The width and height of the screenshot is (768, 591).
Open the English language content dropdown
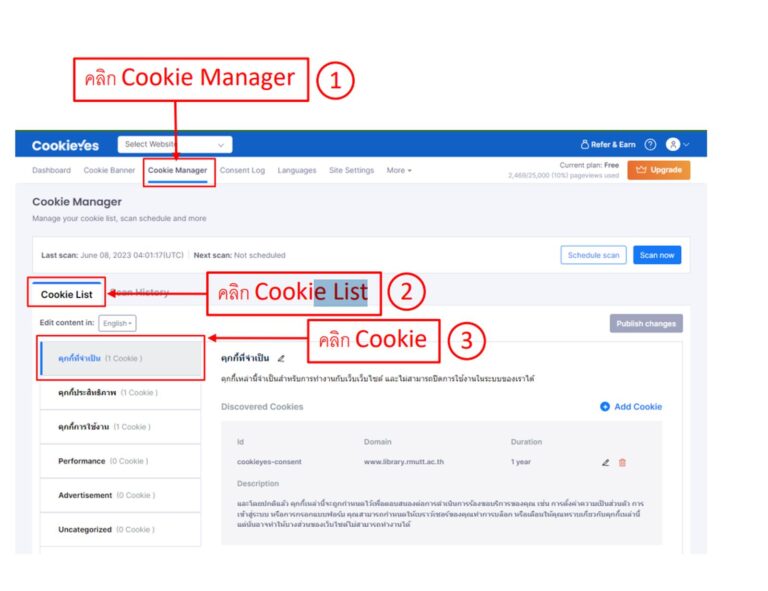pyautogui.click(x=118, y=323)
